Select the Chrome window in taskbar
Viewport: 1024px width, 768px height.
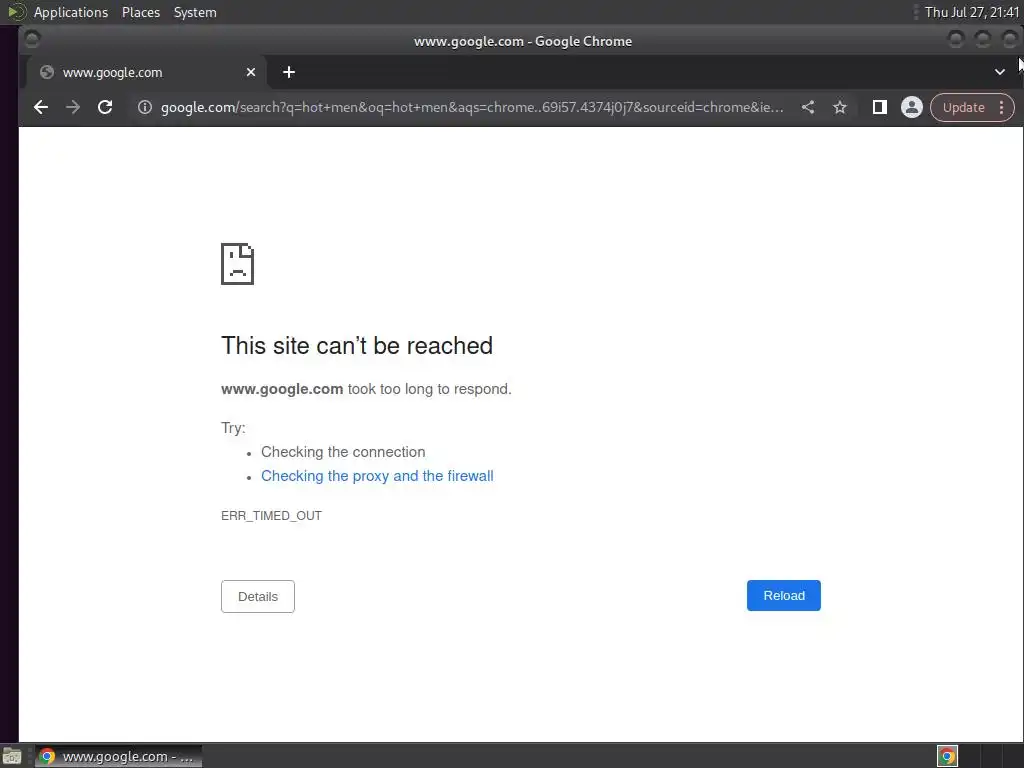pos(118,756)
